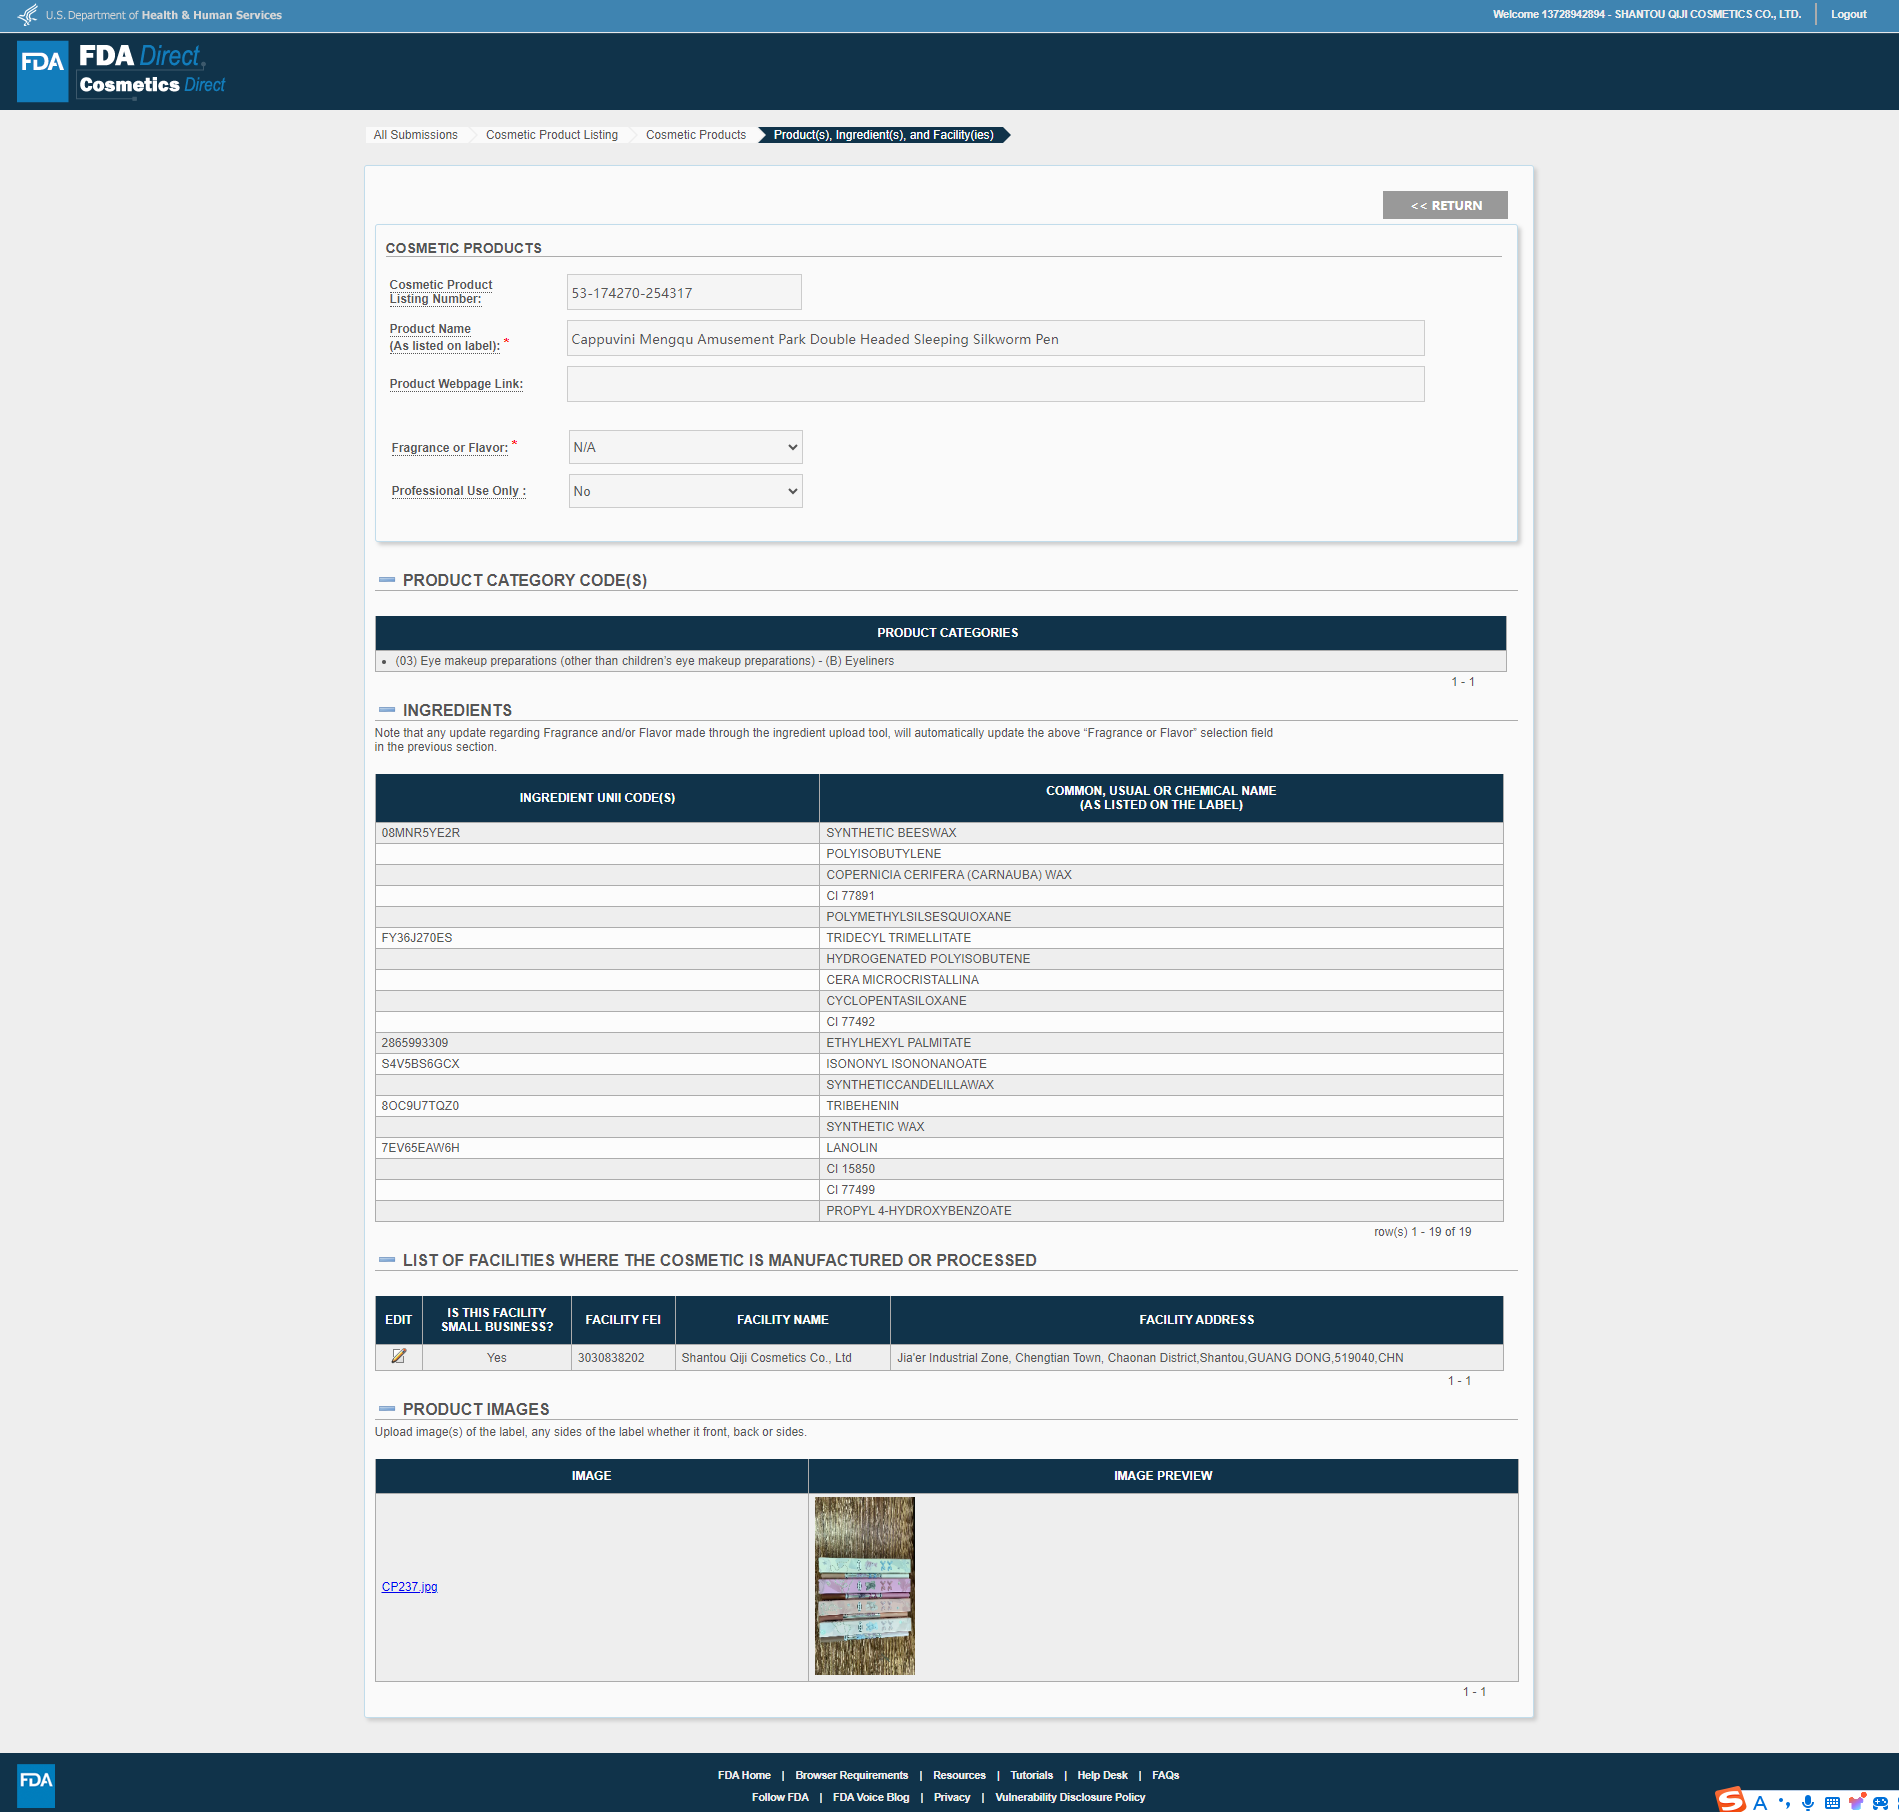Collapse the Ingredients section
1899x1812 pixels.
click(387, 710)
